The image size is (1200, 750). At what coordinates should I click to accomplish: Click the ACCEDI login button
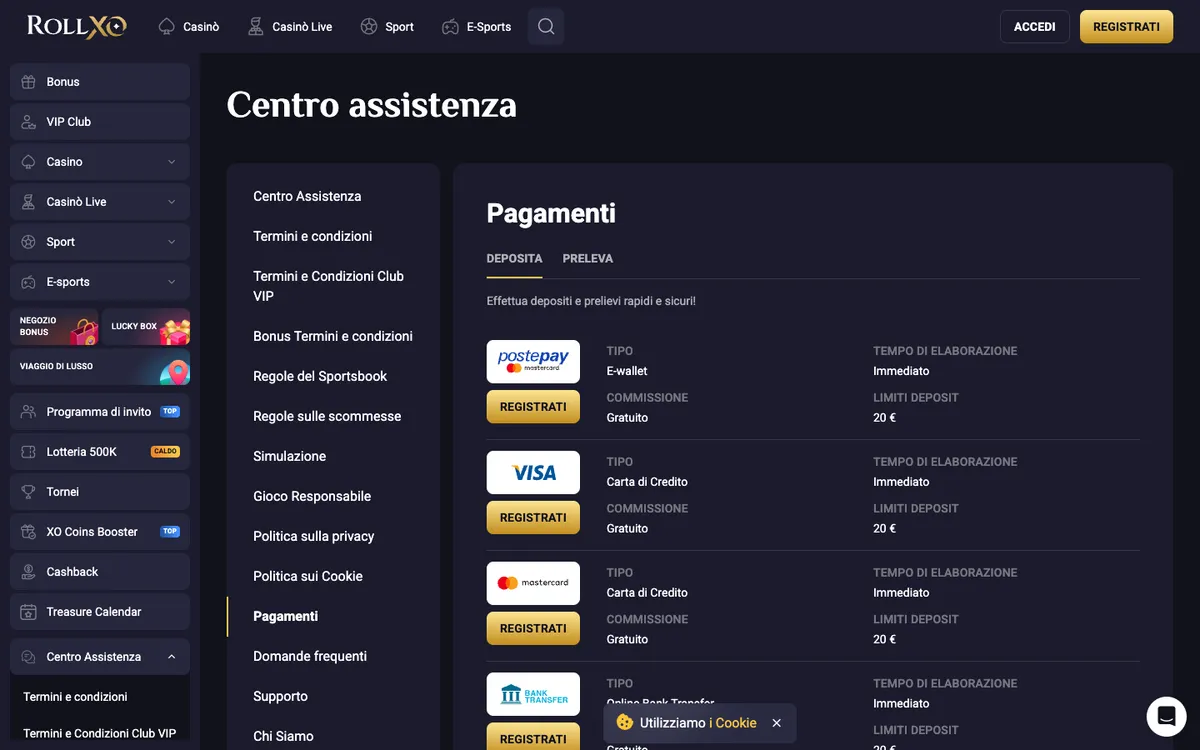click(1035, 27)
